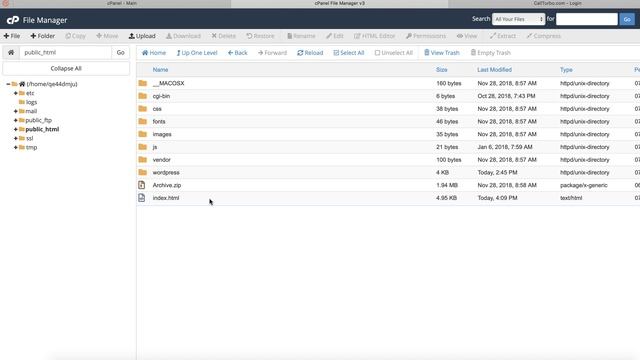Expand the public_ftp folder in tree
This screenshot has height=360, width=640.
(x=16, y=120)
